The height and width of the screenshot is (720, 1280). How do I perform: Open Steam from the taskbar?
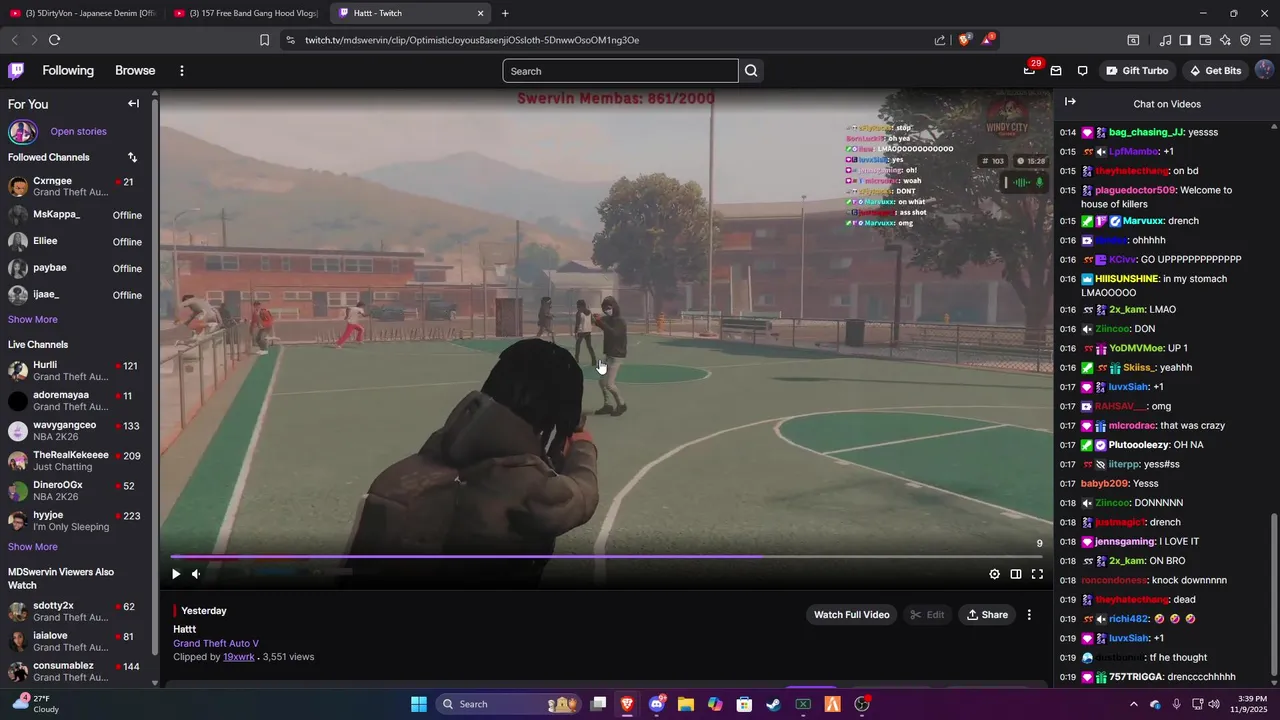(x=773, y=704)
